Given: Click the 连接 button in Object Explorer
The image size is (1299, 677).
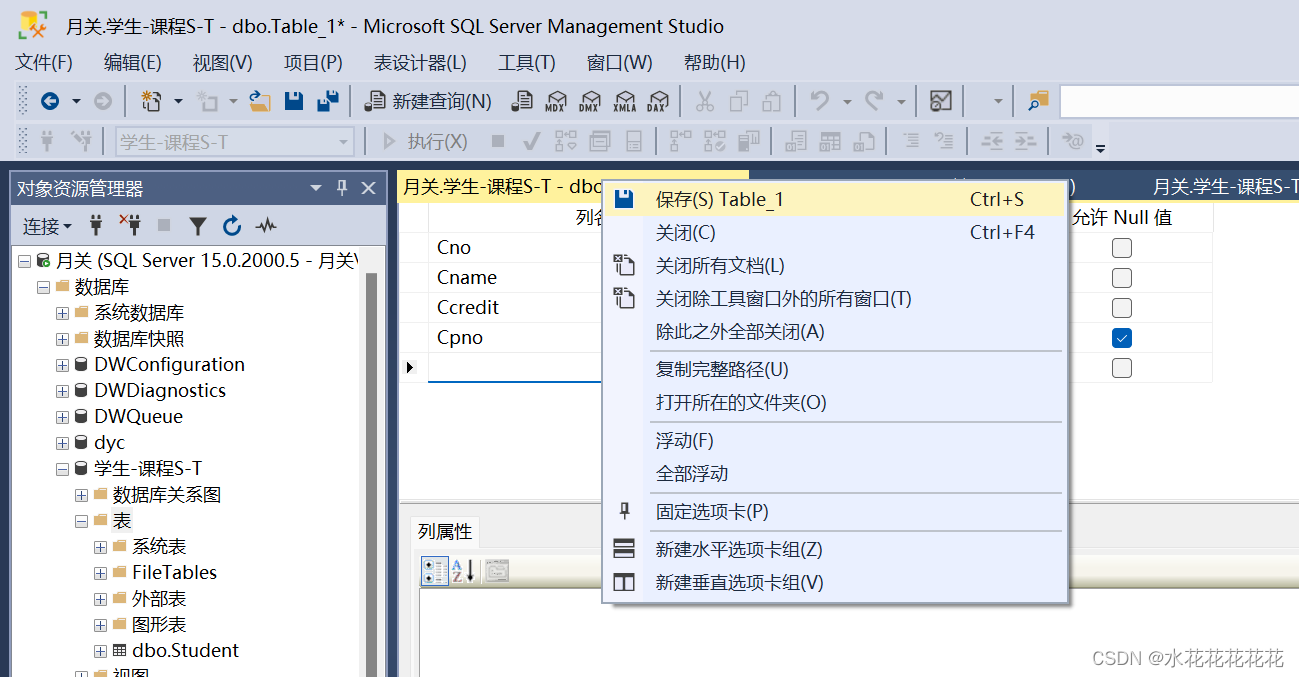Looking at the screenshot, I should click(47, 227).
